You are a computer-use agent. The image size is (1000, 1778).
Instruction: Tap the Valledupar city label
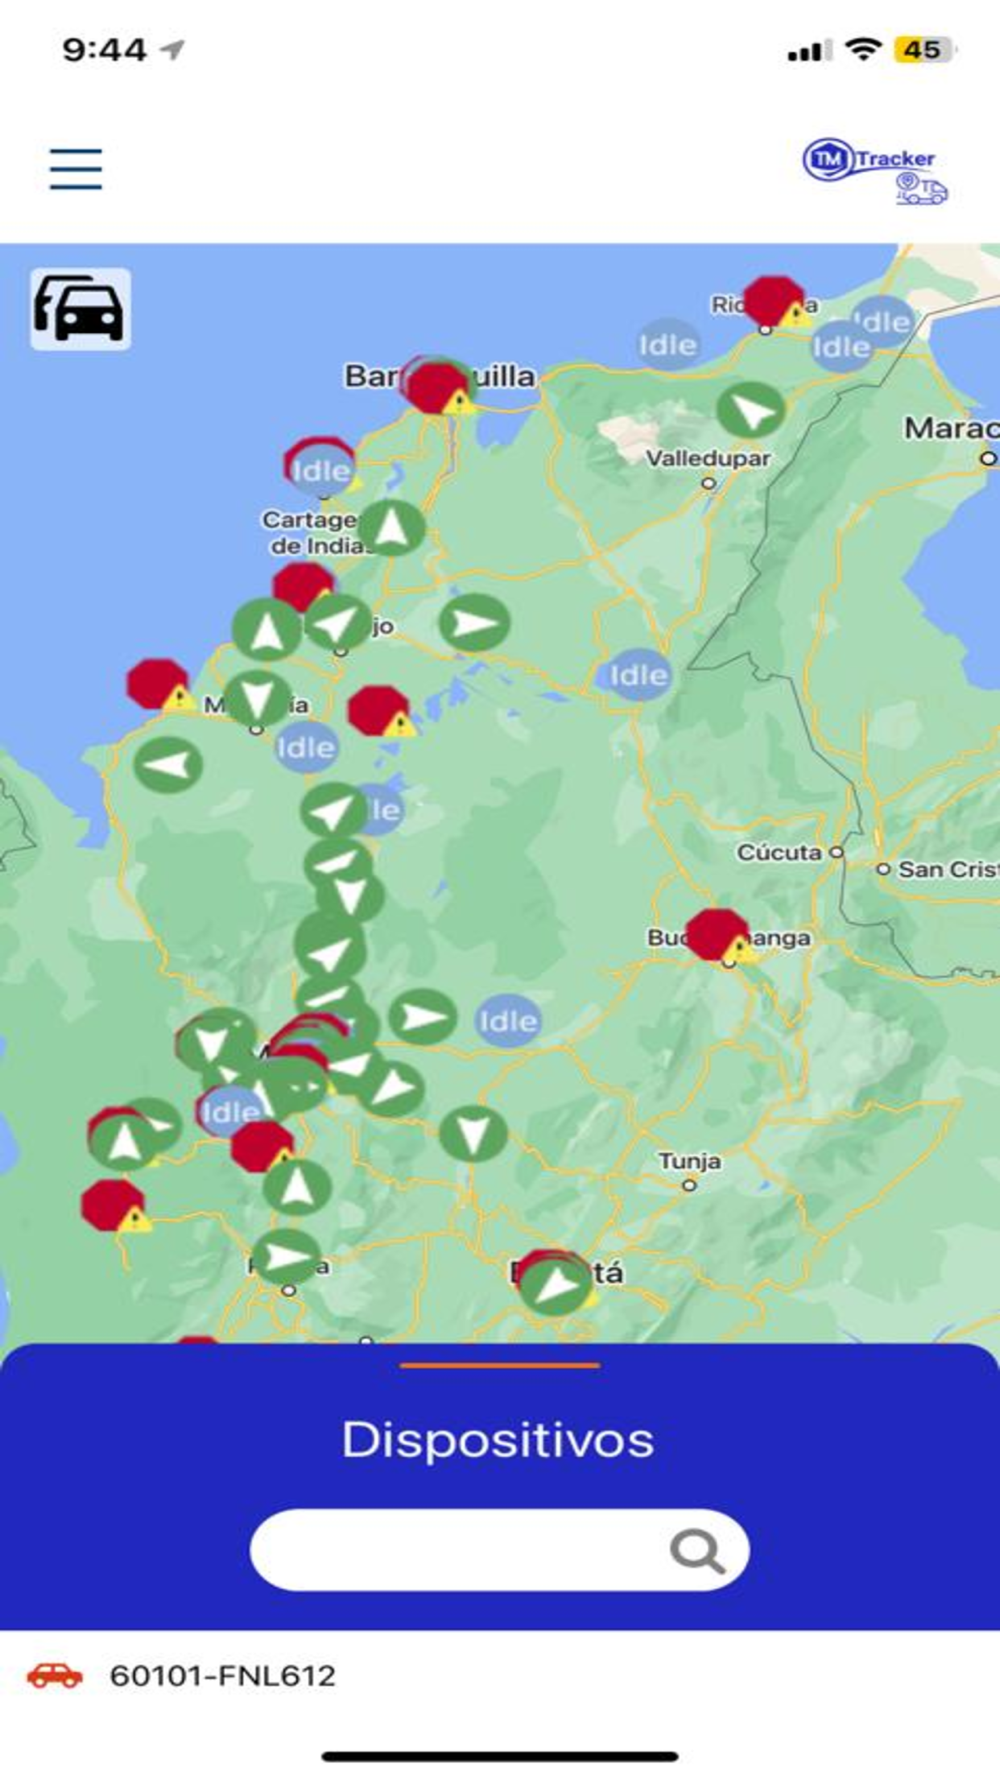pyautogui.click(x=708, y=459)
